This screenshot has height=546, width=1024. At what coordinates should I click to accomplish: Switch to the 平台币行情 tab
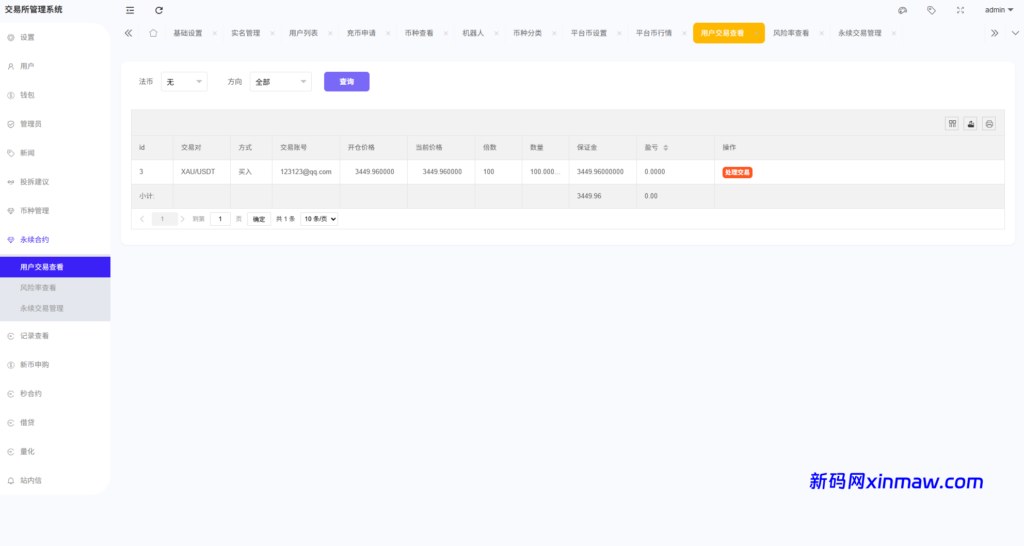pyautogui.click(x=654, y=33)
